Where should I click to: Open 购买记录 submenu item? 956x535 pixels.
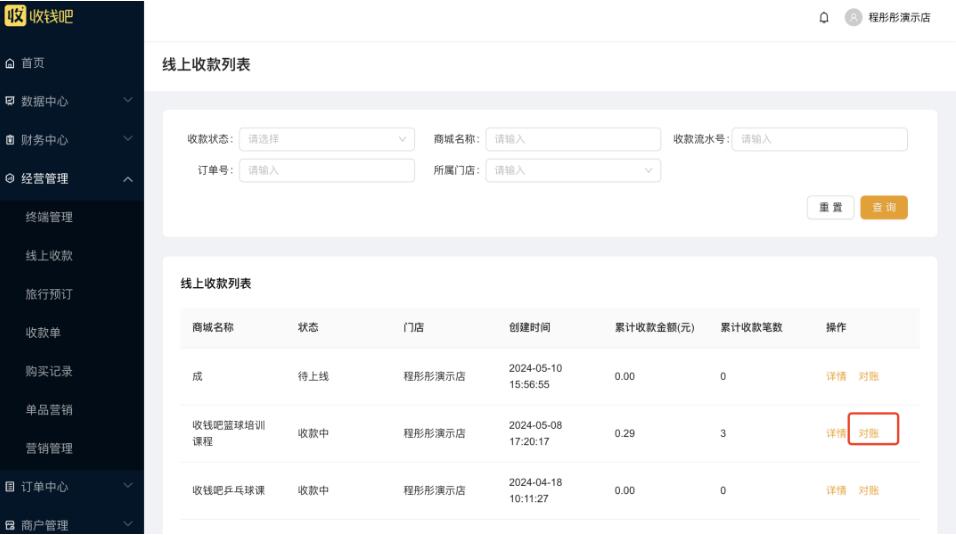[x=49, y=371]
